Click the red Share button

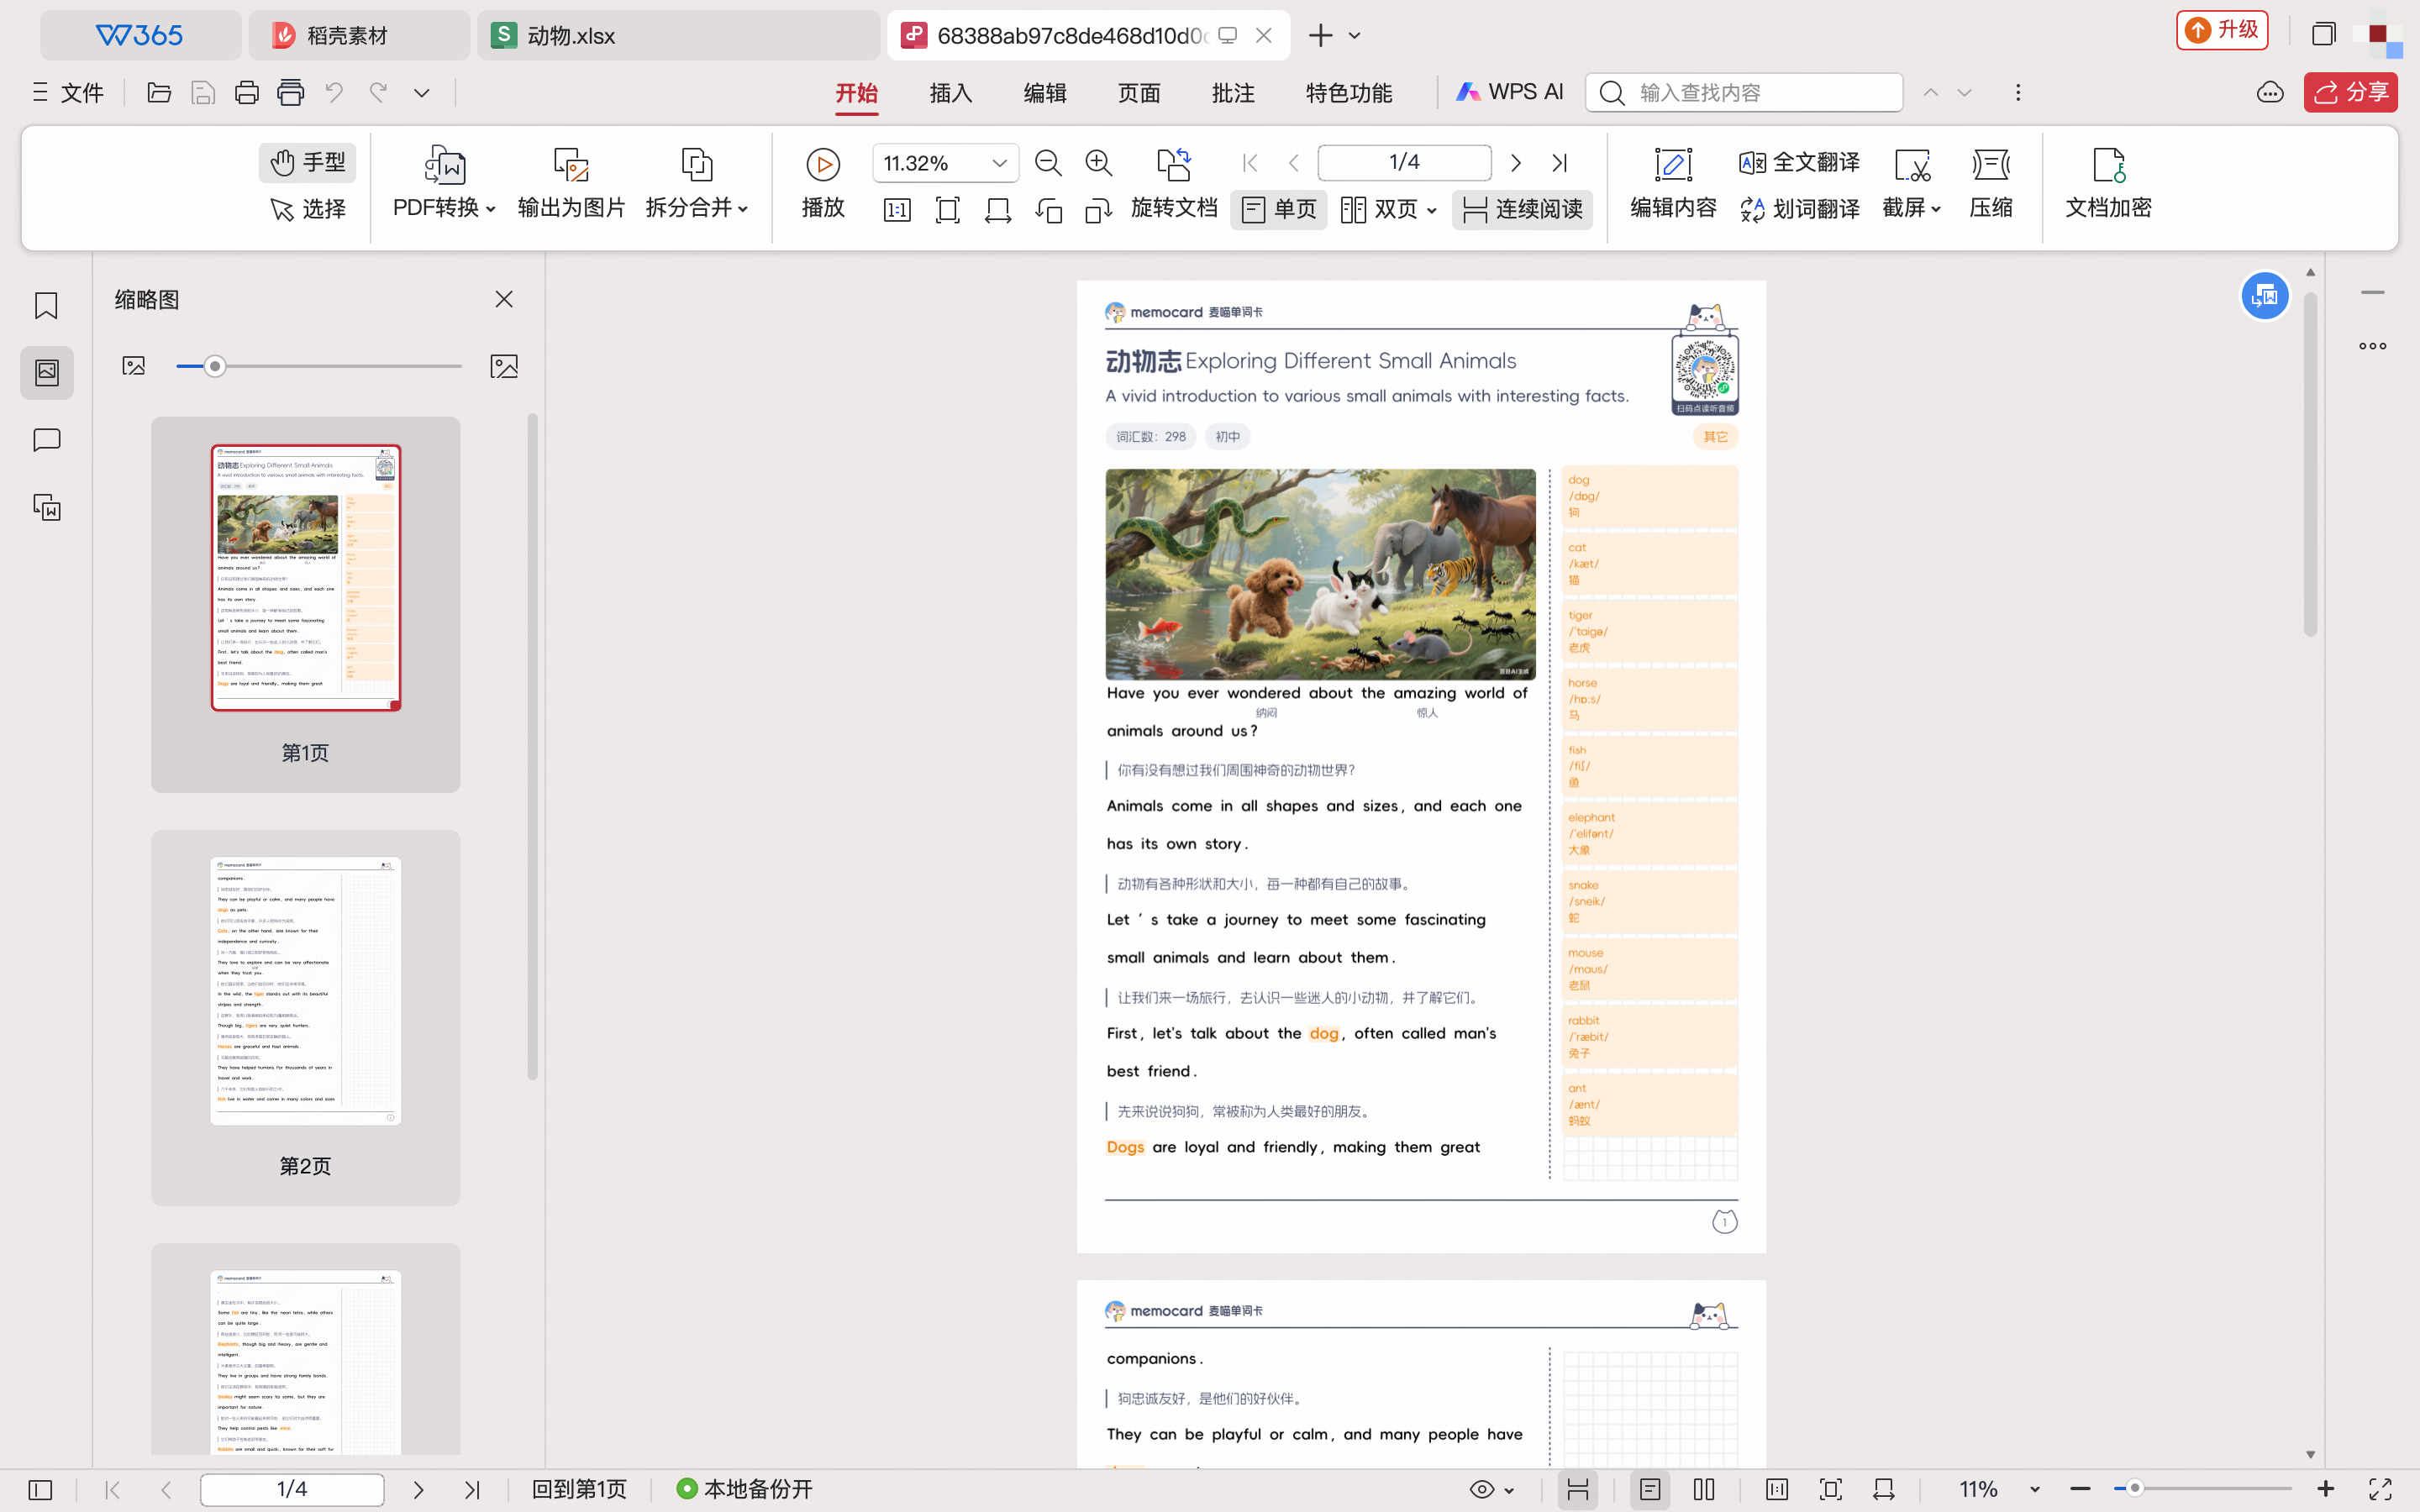(x=2349, y=93)
